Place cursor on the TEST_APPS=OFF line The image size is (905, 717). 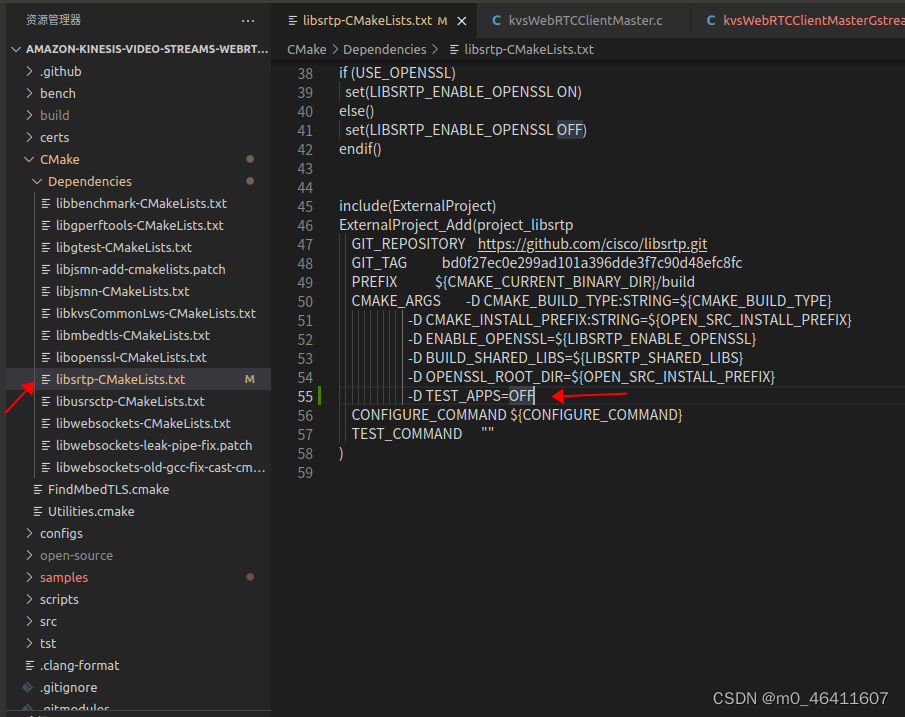click(x=472, y=396)
